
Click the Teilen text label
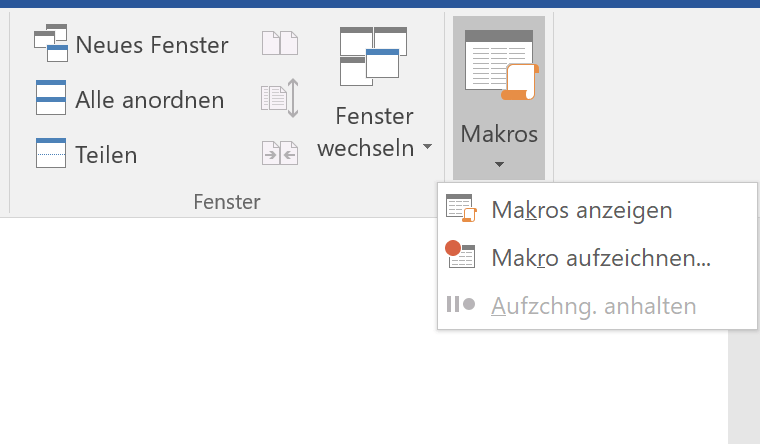click(106, 154)
